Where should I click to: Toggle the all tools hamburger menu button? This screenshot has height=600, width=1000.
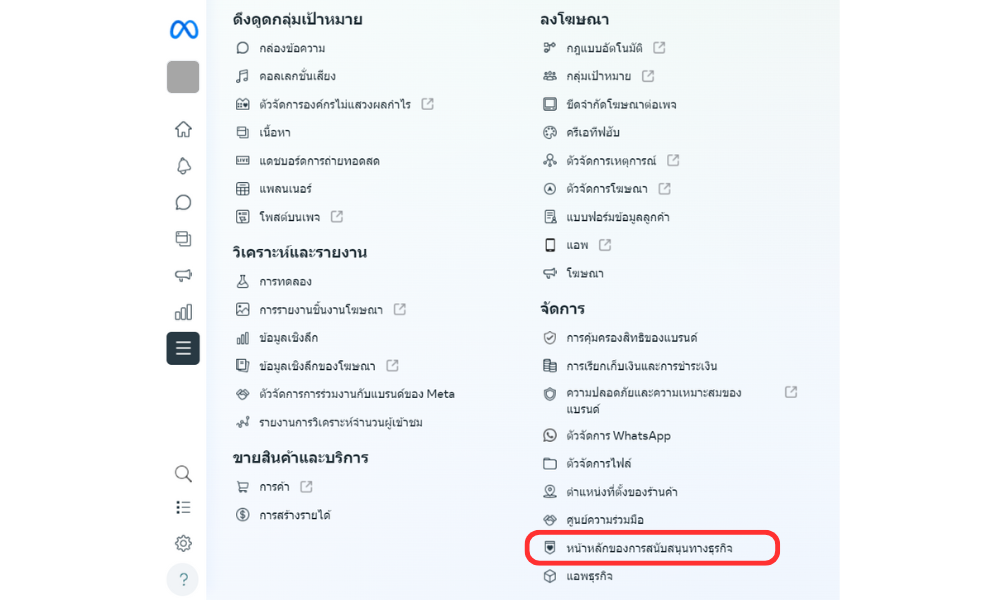tap(183, 348)
